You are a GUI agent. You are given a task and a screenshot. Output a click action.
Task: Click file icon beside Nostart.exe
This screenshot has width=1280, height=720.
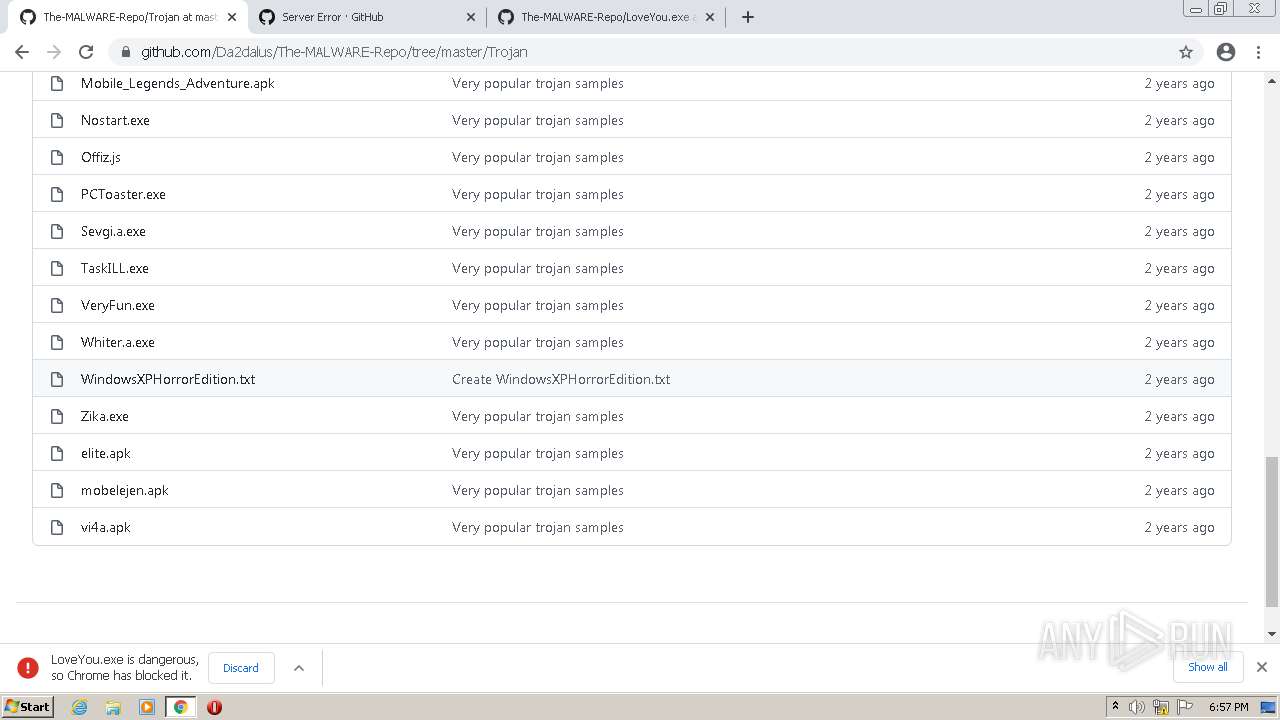point(57,120)
